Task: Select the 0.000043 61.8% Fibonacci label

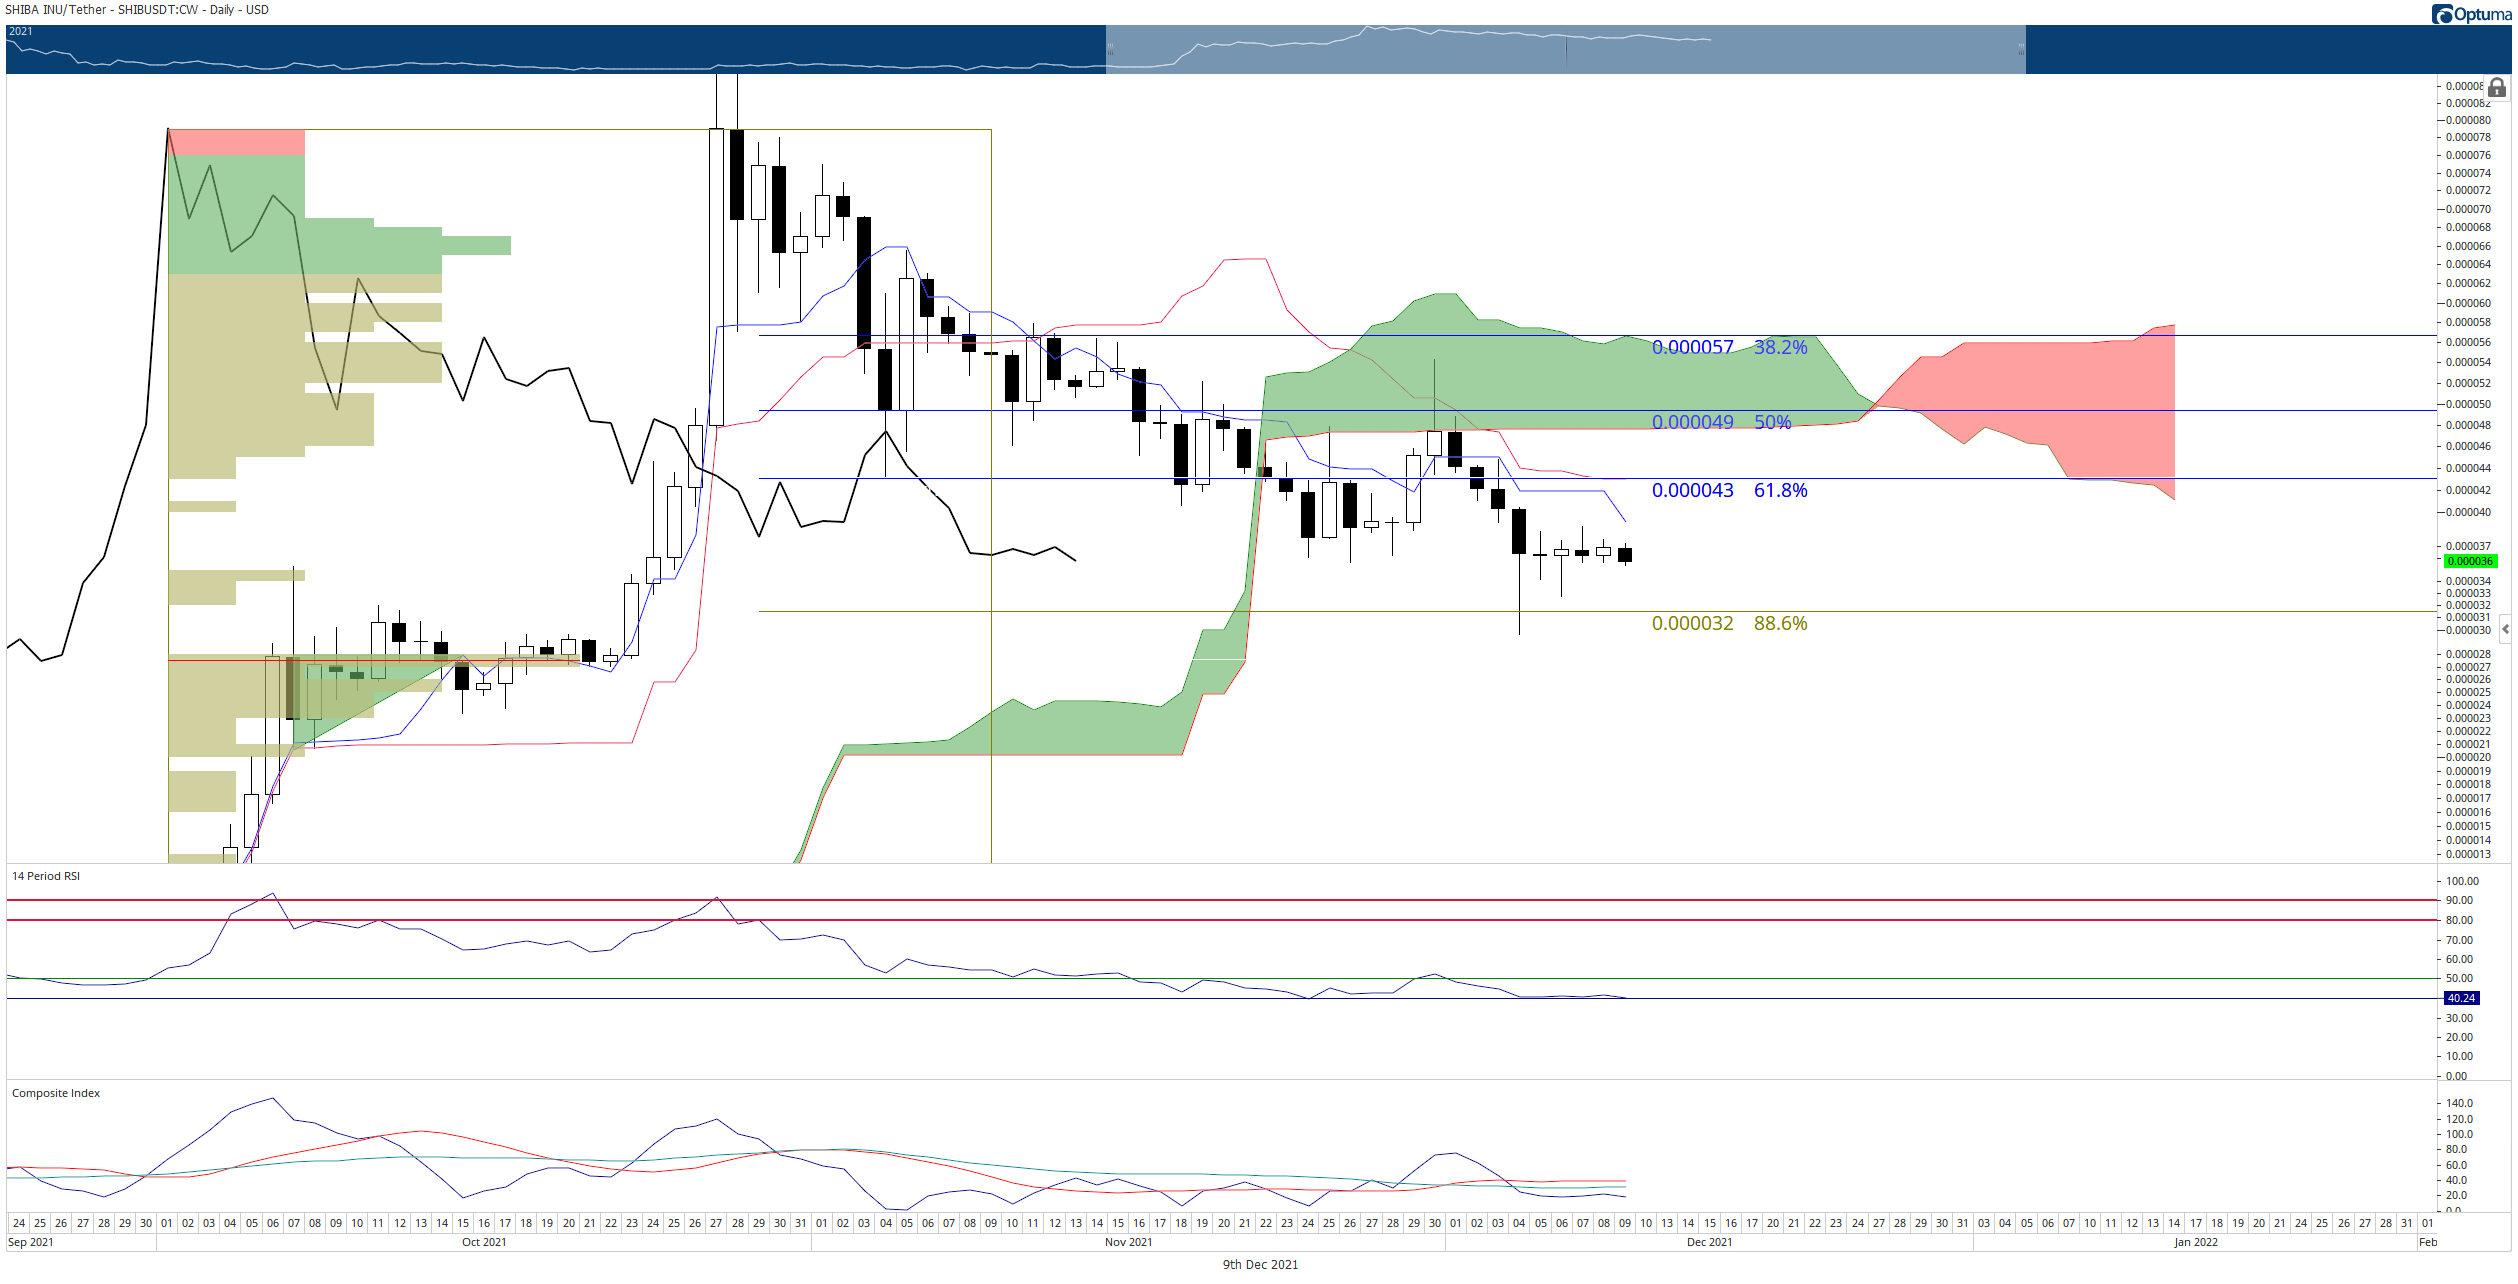Action: pos(1729,490)
